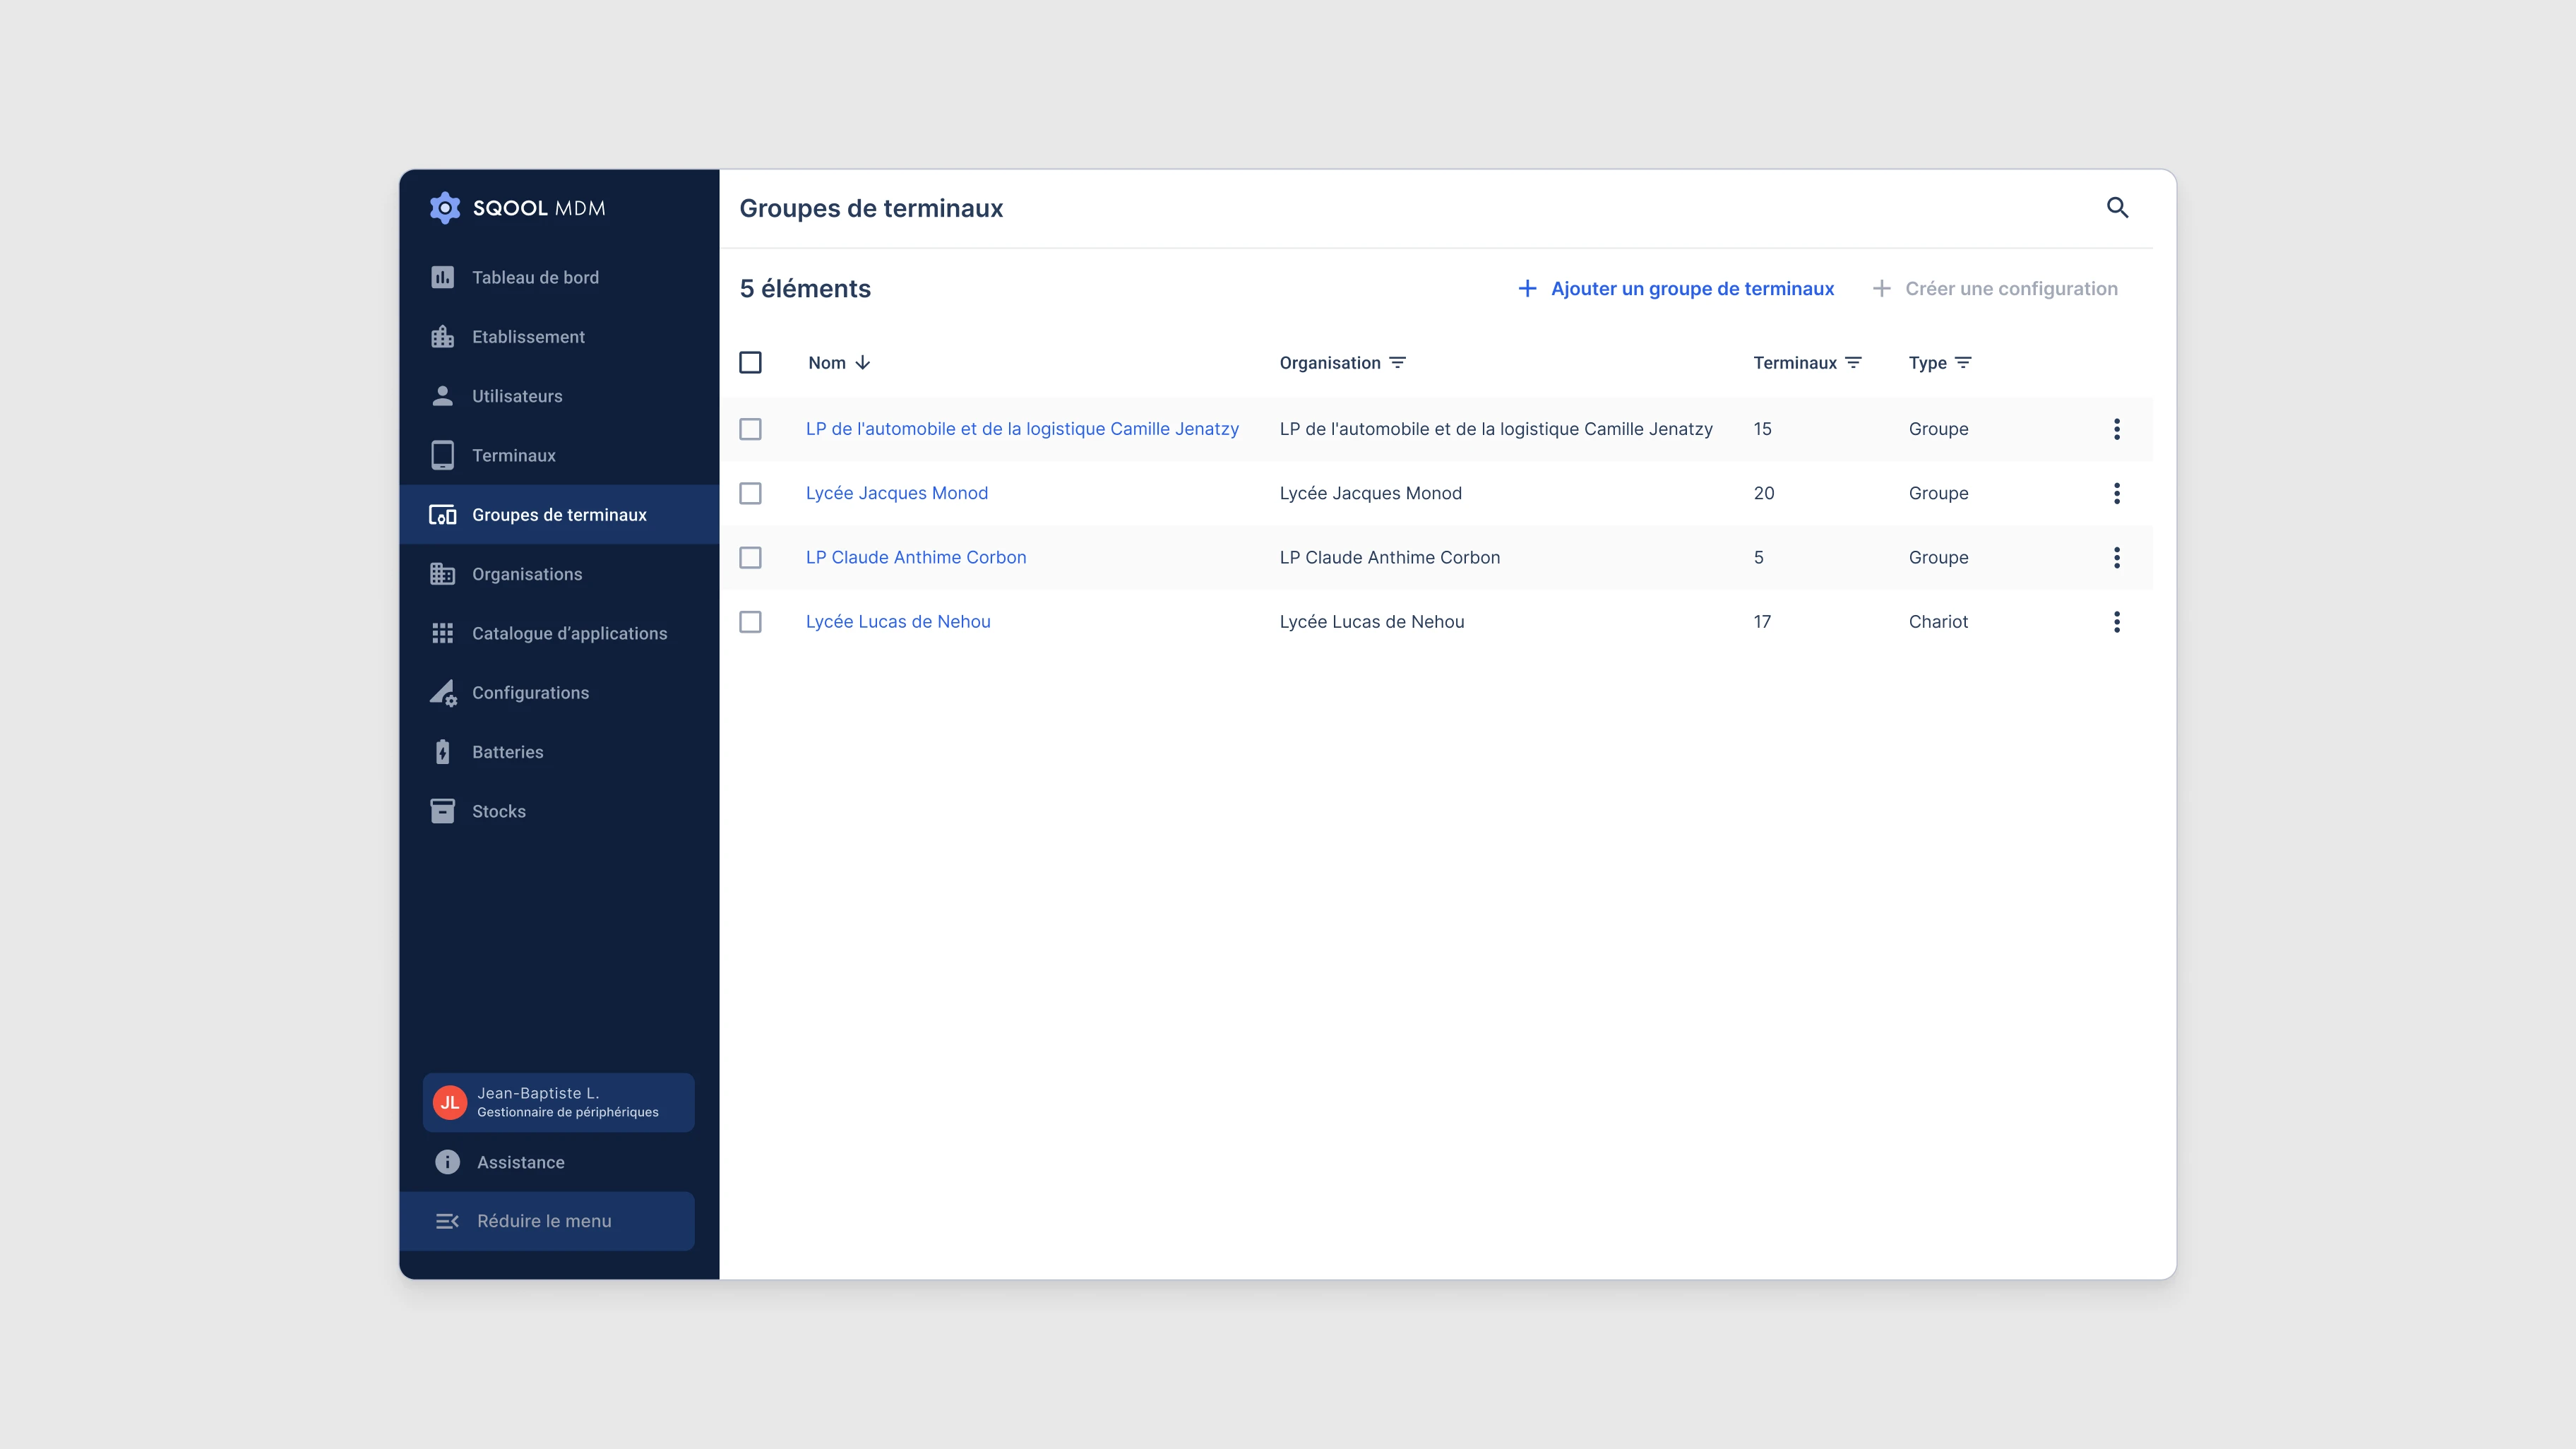This screenshot has width=2576, height=1449.
Task: Open the Jean-Baptiste L. profile card
Action: [558, 1102]
